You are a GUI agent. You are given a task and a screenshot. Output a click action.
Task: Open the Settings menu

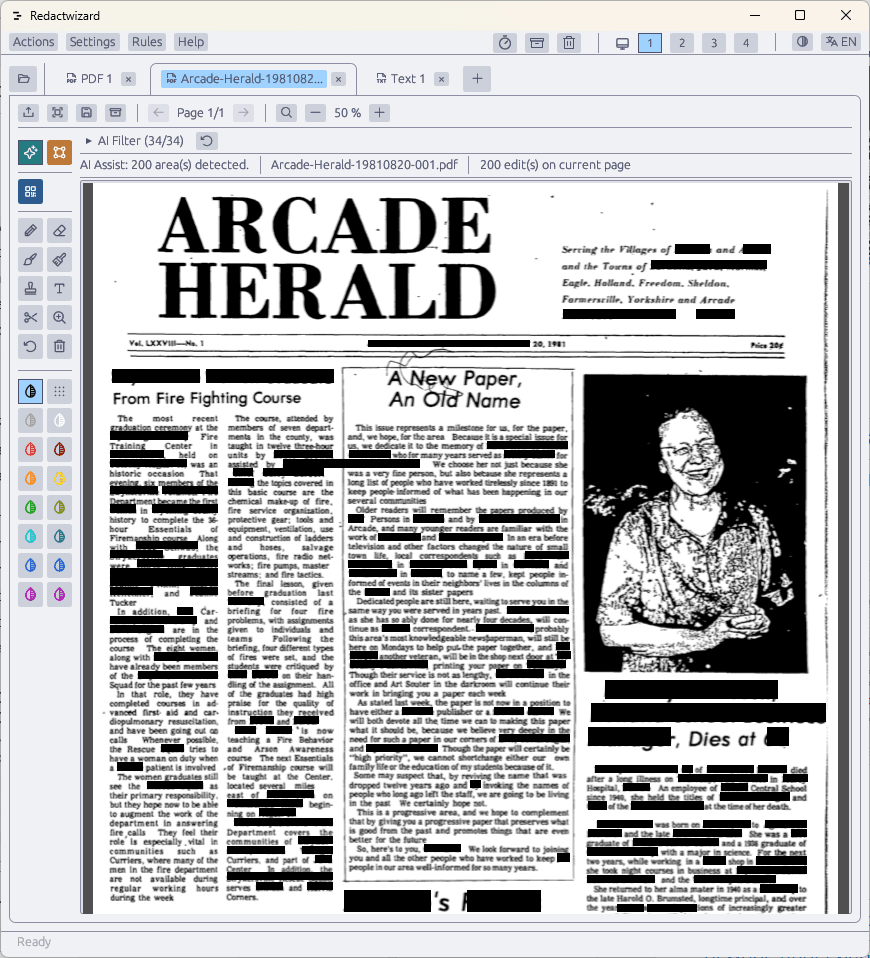pyautogui.click(x=92, y=42)
